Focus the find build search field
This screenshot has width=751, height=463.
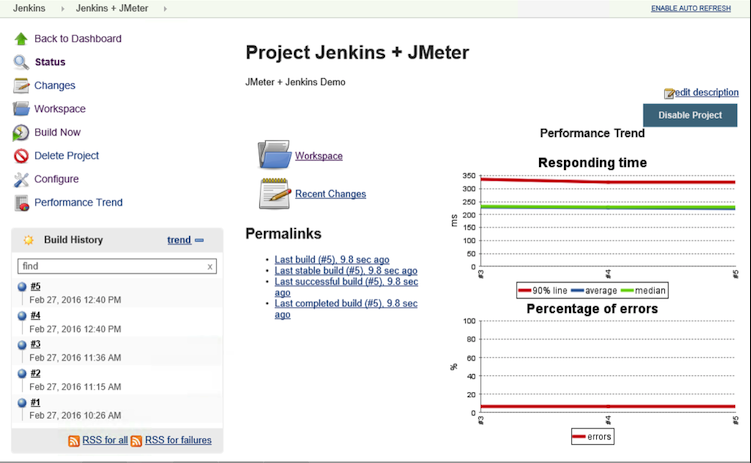(x=117, y=266)
